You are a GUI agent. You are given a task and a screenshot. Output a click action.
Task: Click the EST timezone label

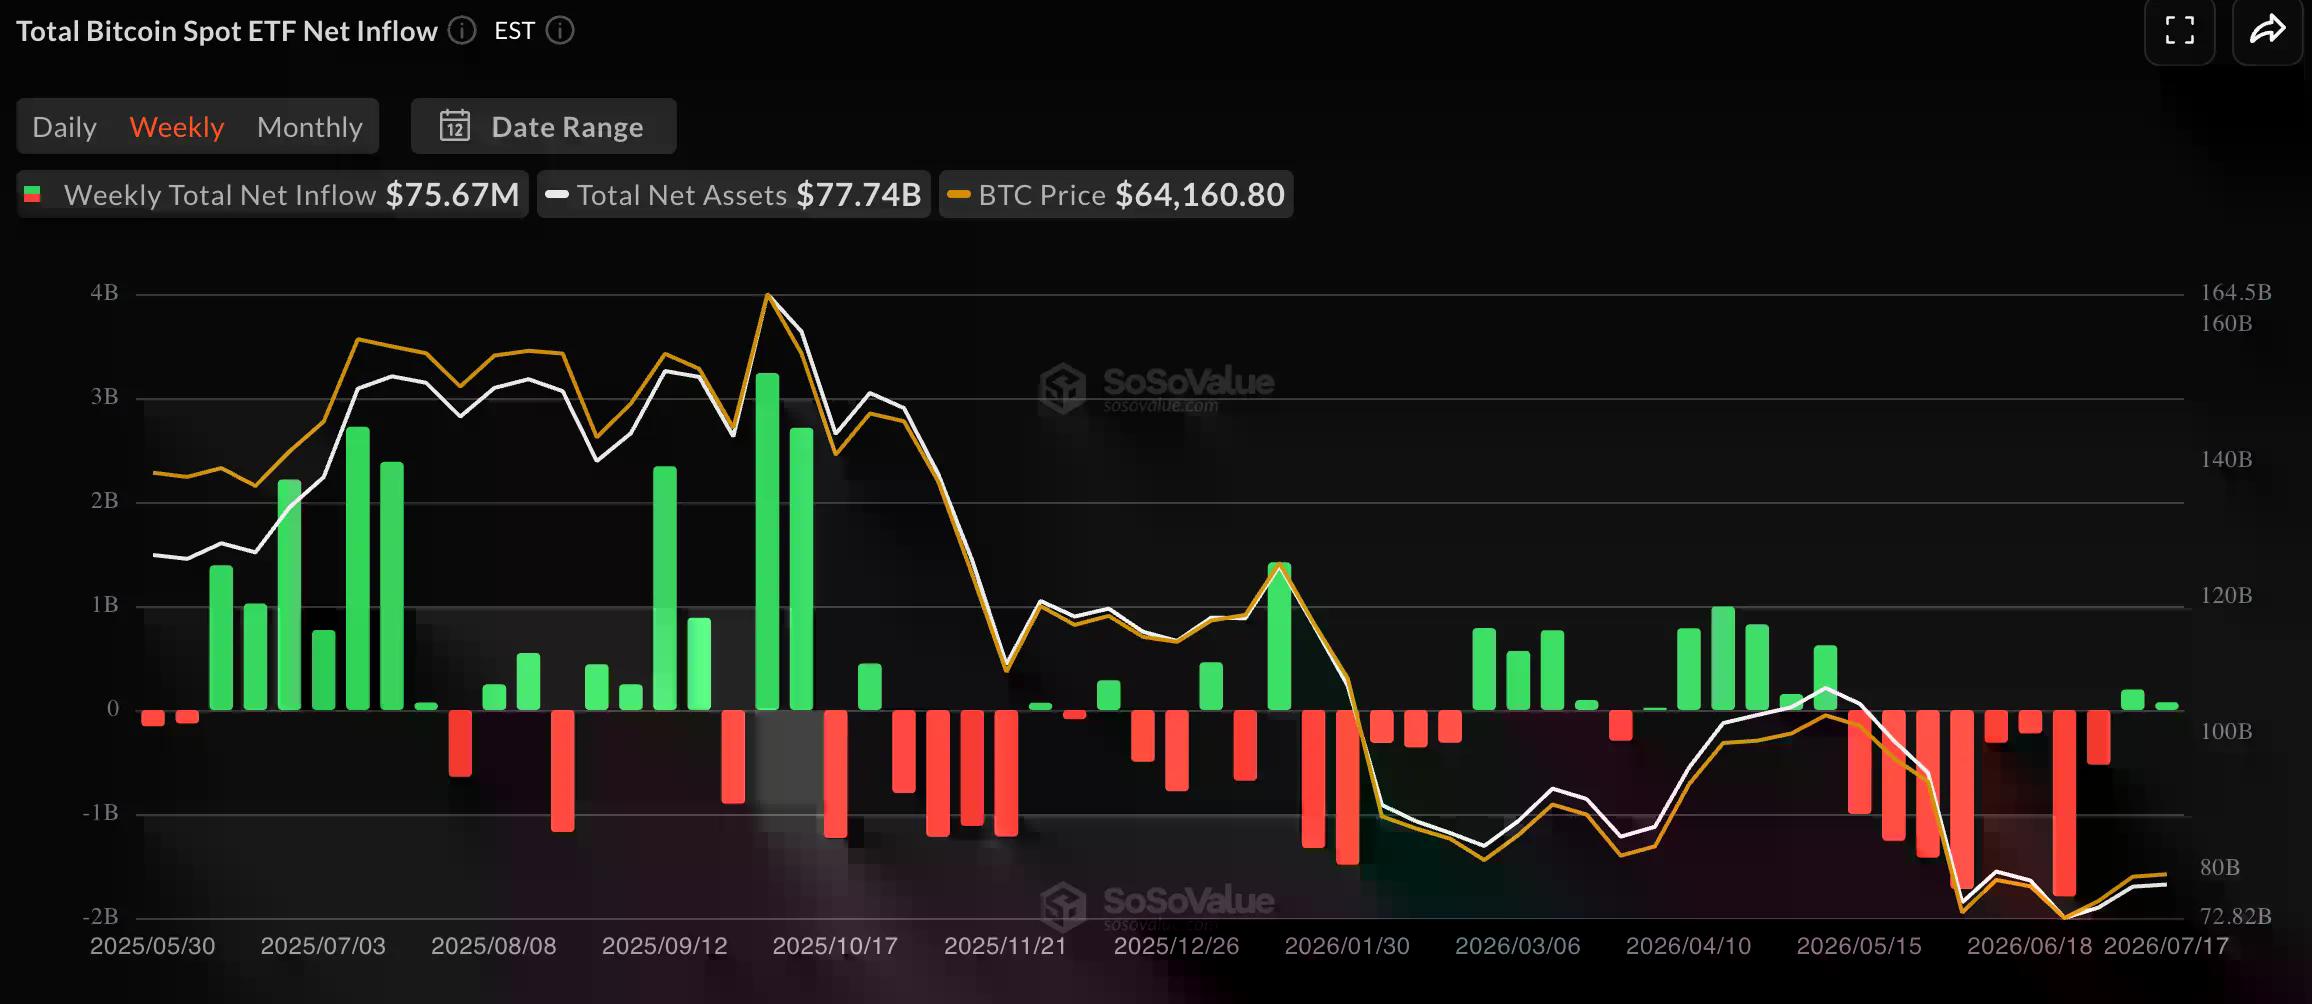coord(514,31)
